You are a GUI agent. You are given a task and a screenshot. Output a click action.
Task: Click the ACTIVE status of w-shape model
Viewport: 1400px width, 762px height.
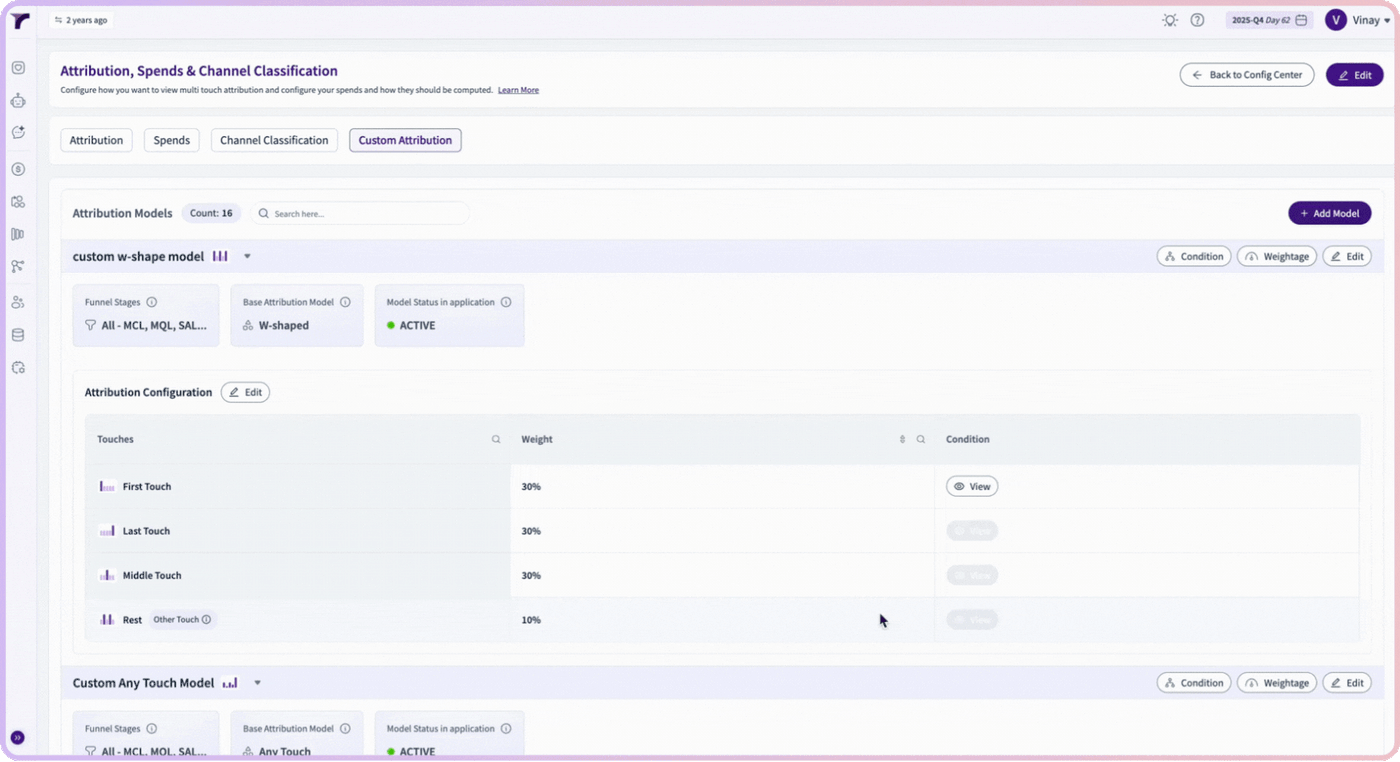(x=417, y=325)
